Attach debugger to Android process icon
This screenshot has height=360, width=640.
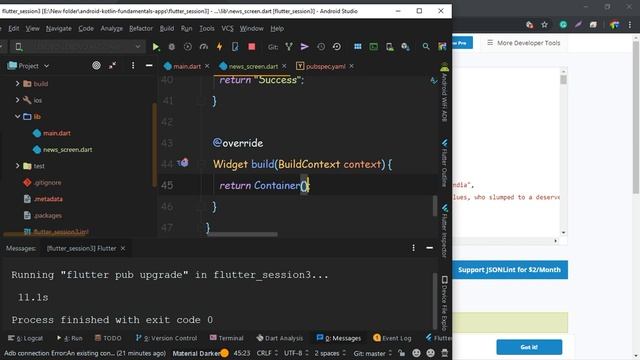coord(235,47)
